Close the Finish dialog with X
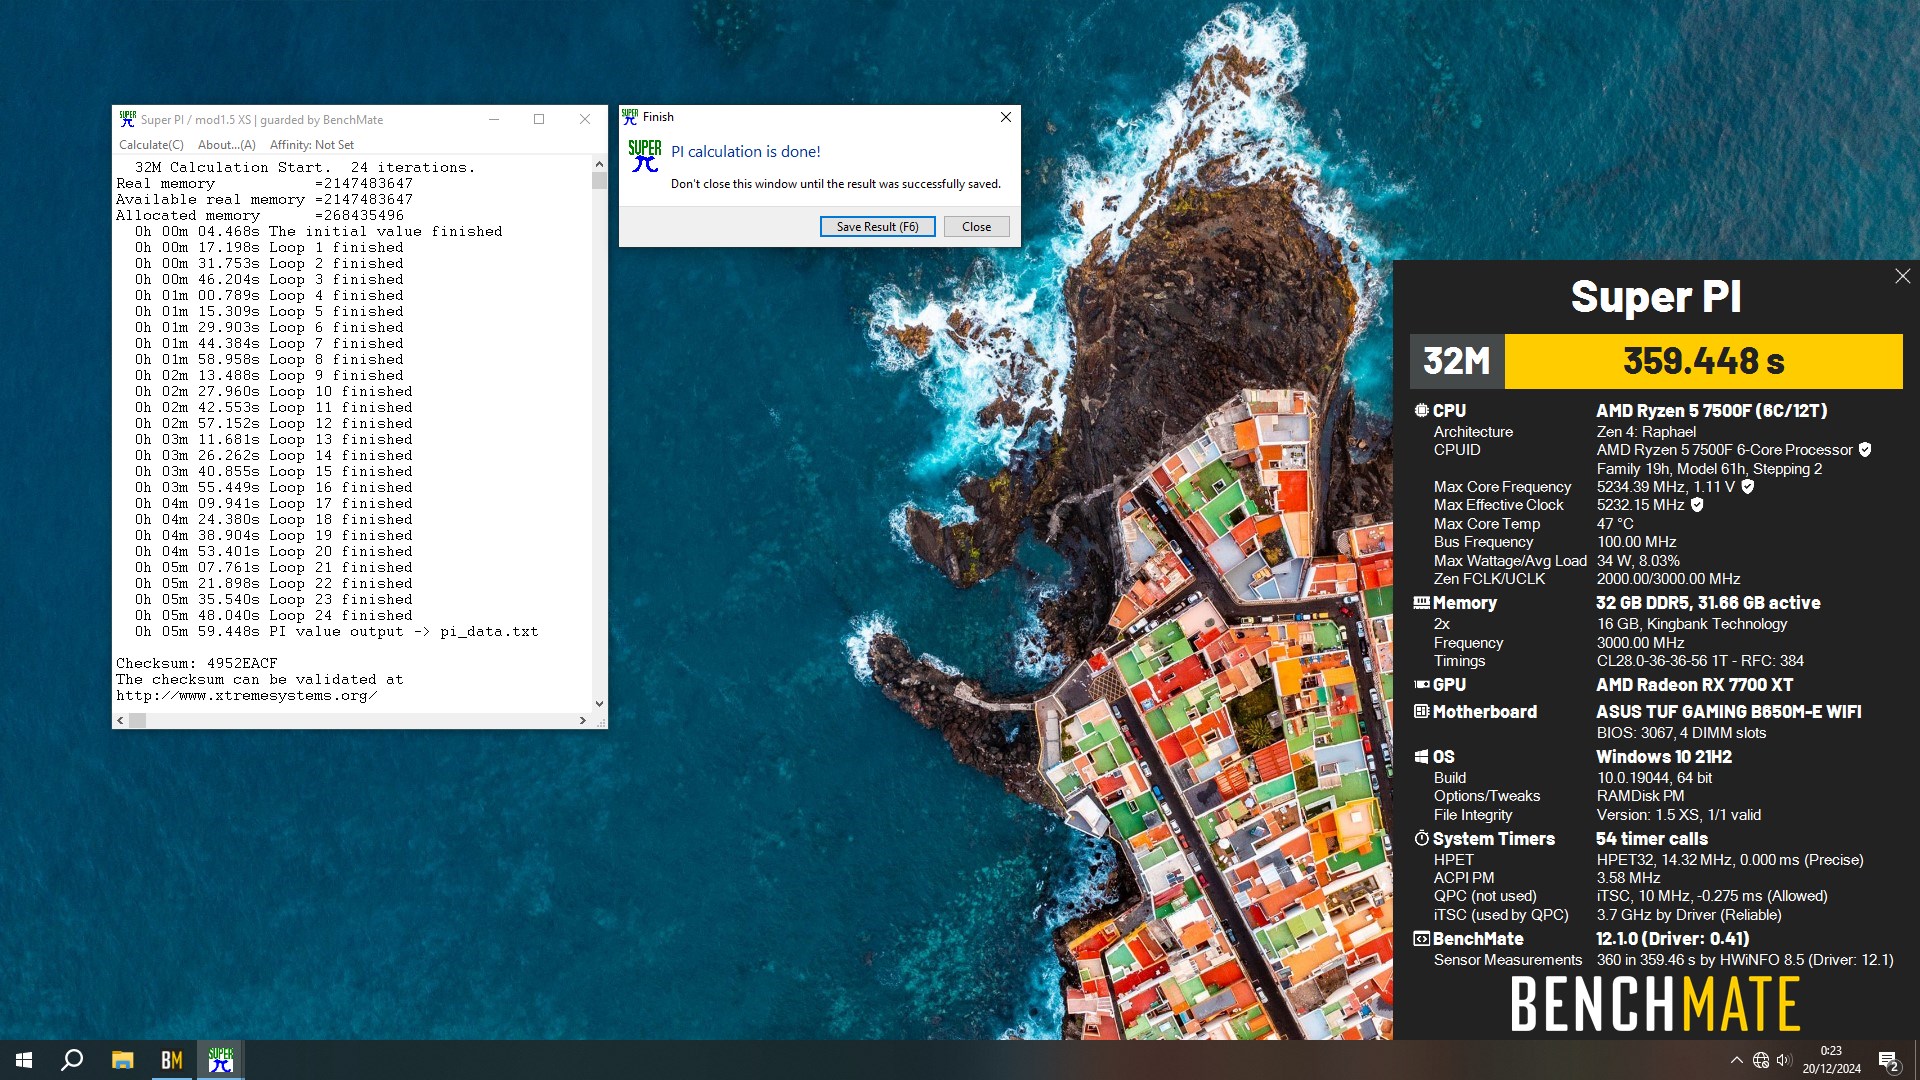 1006,117
